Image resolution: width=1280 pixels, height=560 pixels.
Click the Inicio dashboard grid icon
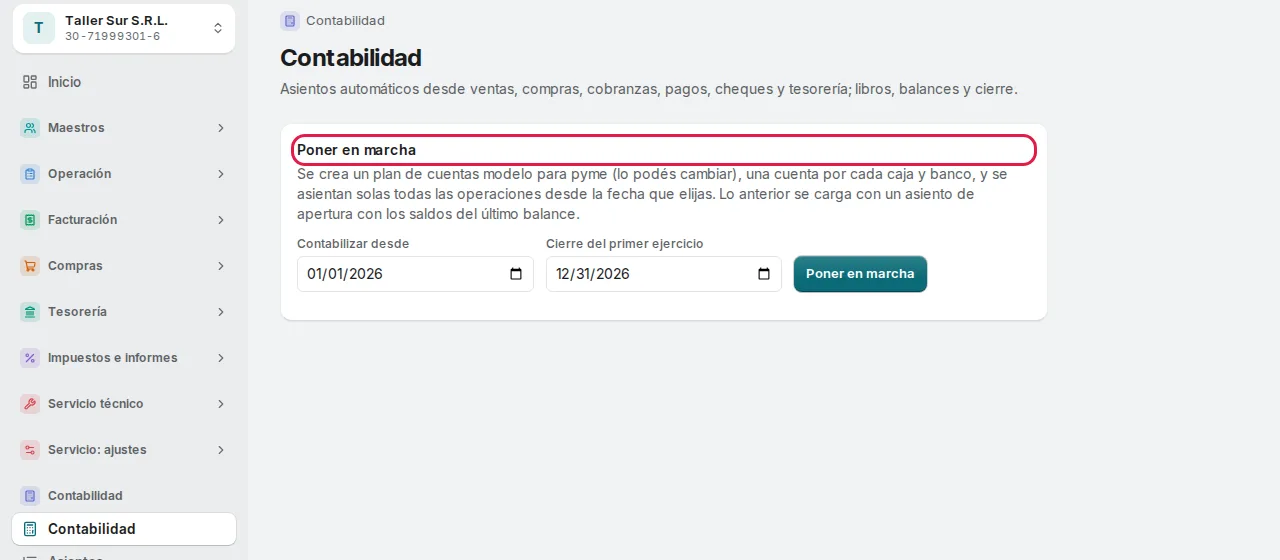click(x=30, y=82)
